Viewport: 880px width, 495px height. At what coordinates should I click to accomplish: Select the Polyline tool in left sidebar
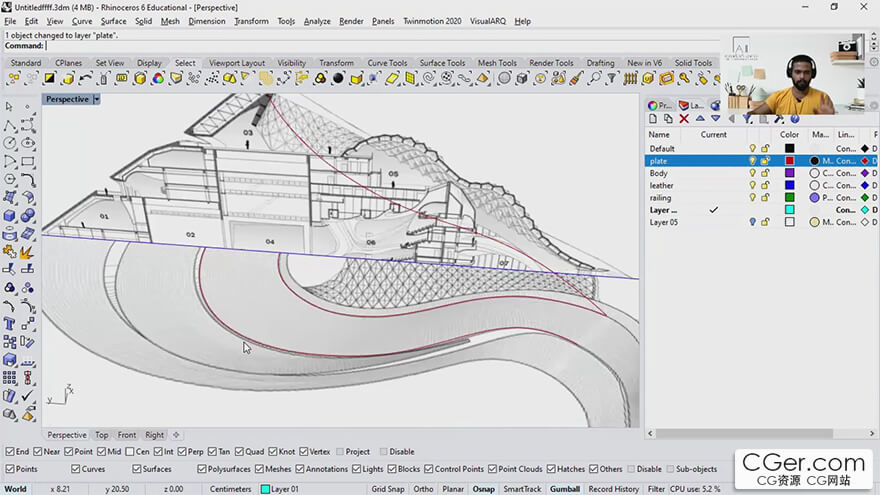9,125
